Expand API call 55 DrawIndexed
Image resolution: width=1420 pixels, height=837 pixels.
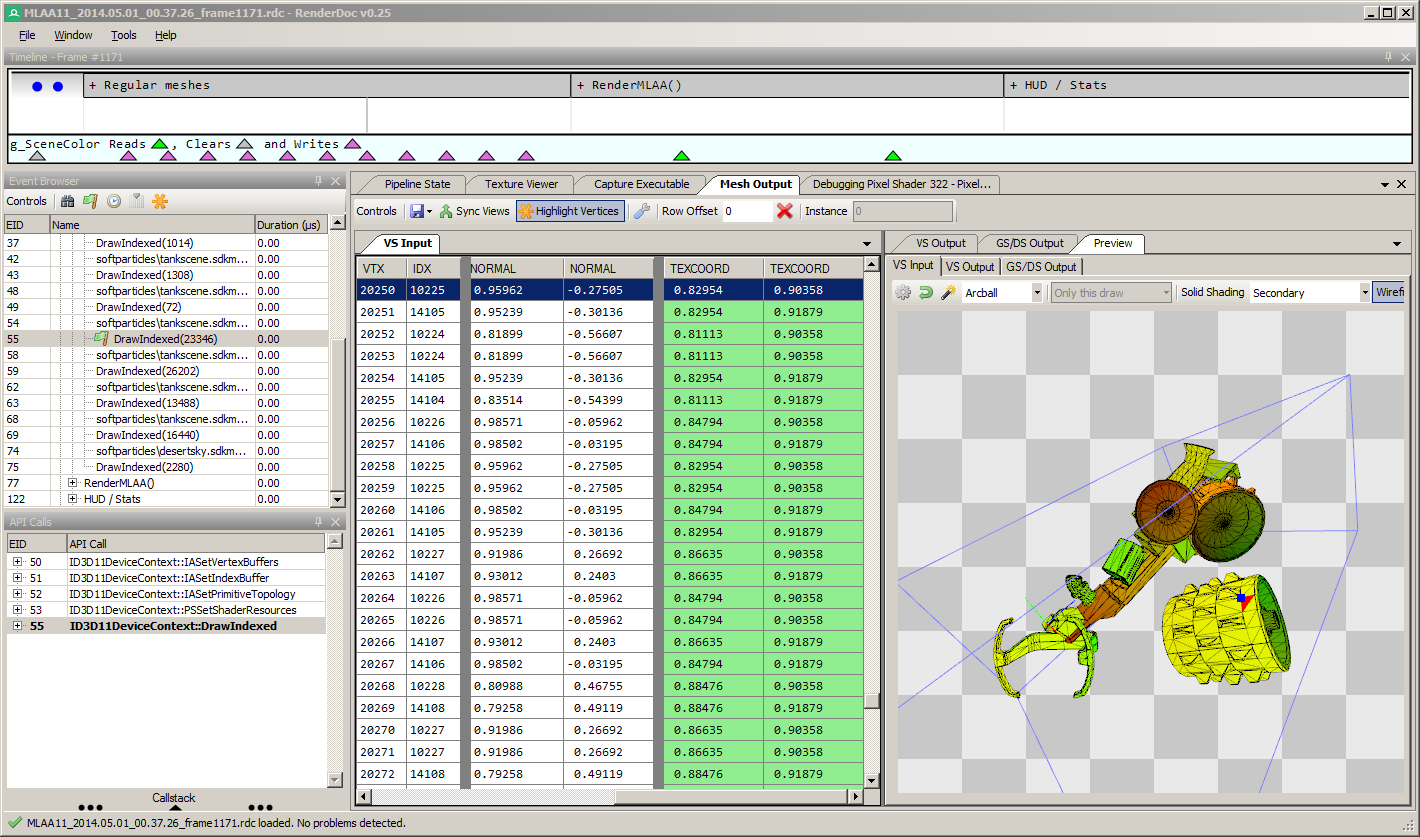click(x=17, y=626)
